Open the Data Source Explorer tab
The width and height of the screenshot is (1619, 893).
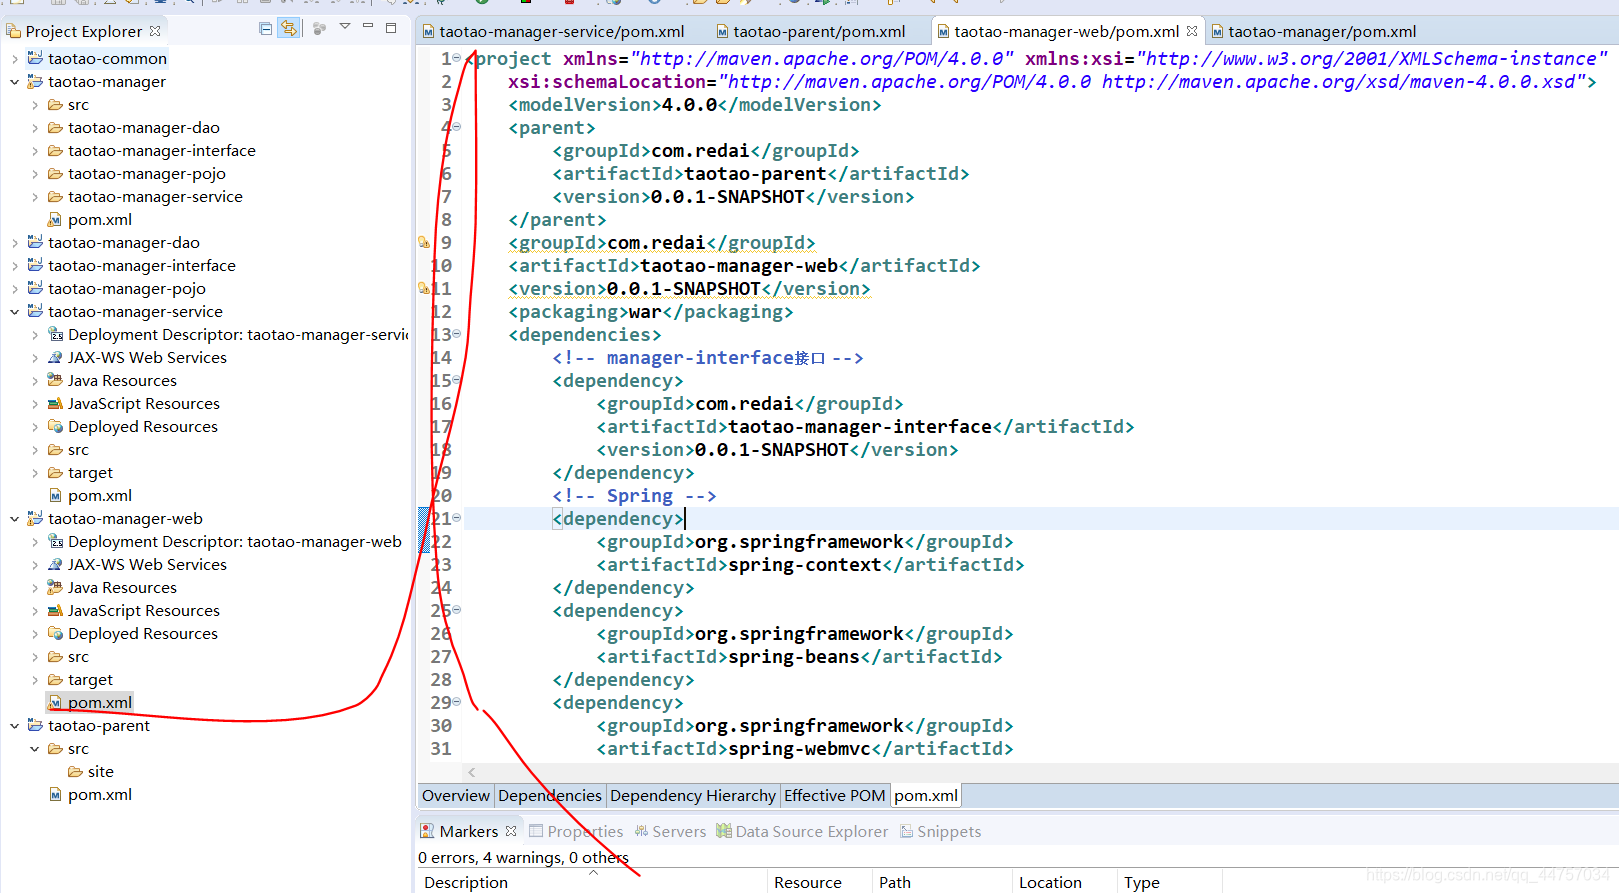point(802,832)
